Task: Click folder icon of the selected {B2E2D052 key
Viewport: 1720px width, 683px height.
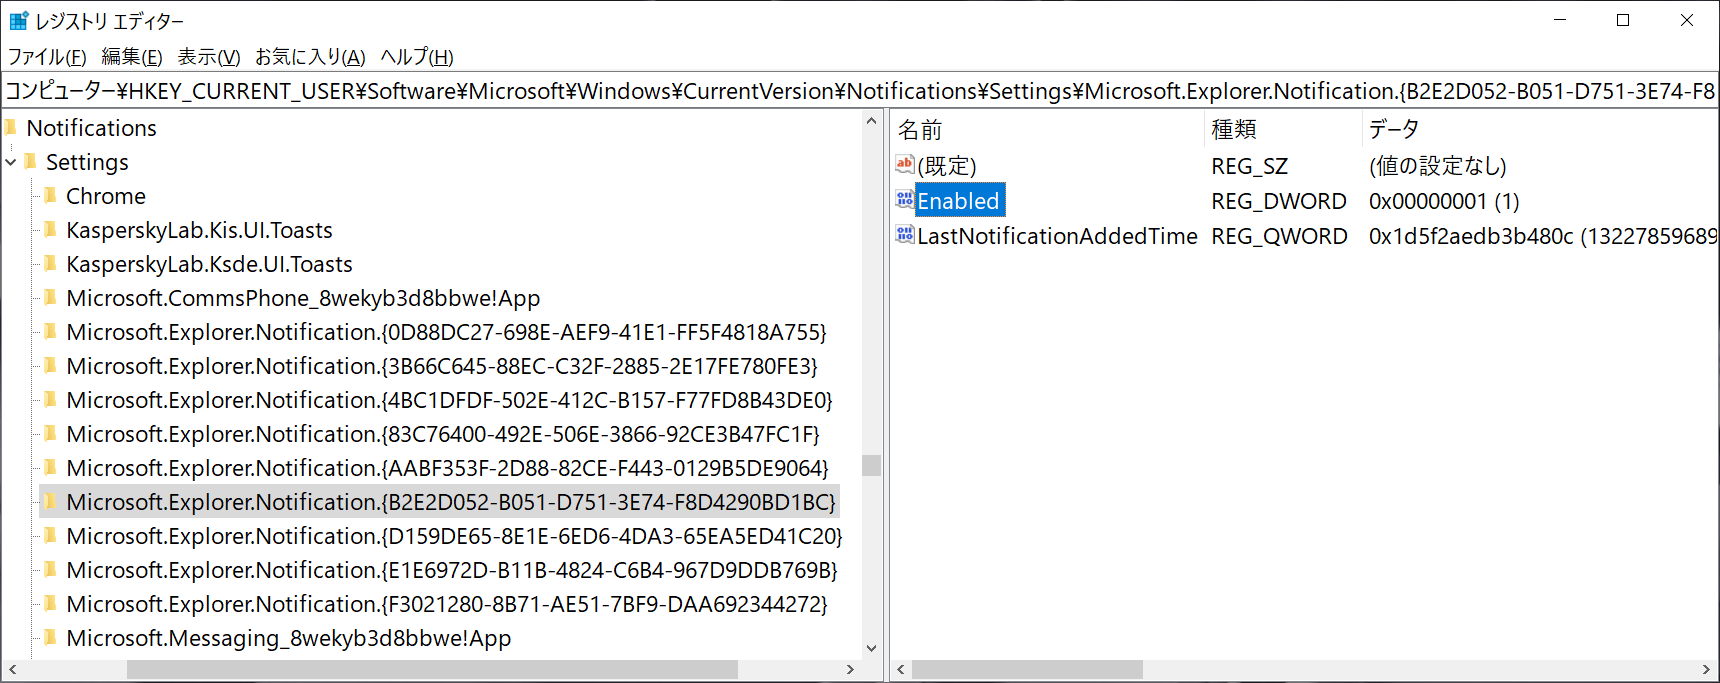Action: [x=50, y=501]
